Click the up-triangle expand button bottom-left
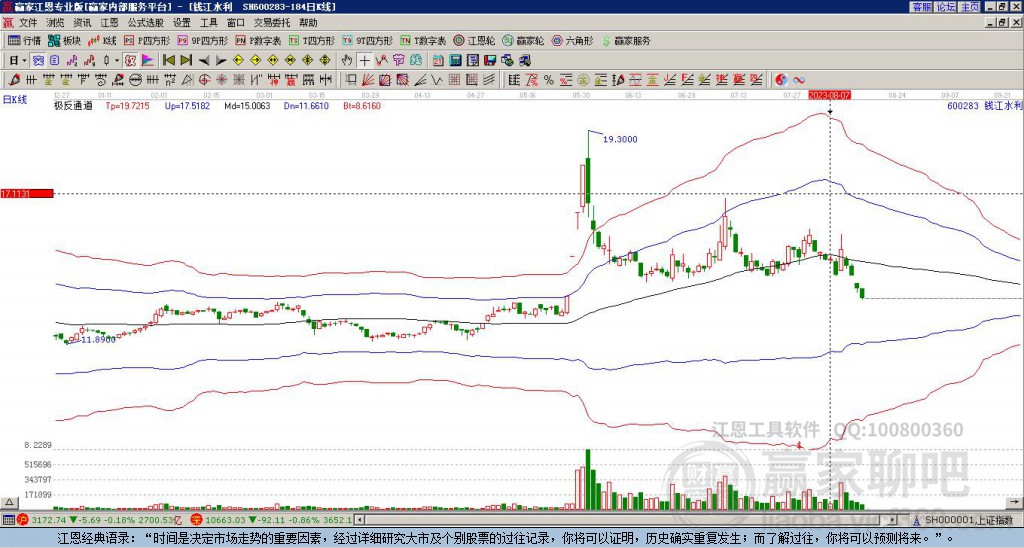Image resolution: width=1024 pixels, height=548 pixels. pyautogui.click(x=8, y=502)
